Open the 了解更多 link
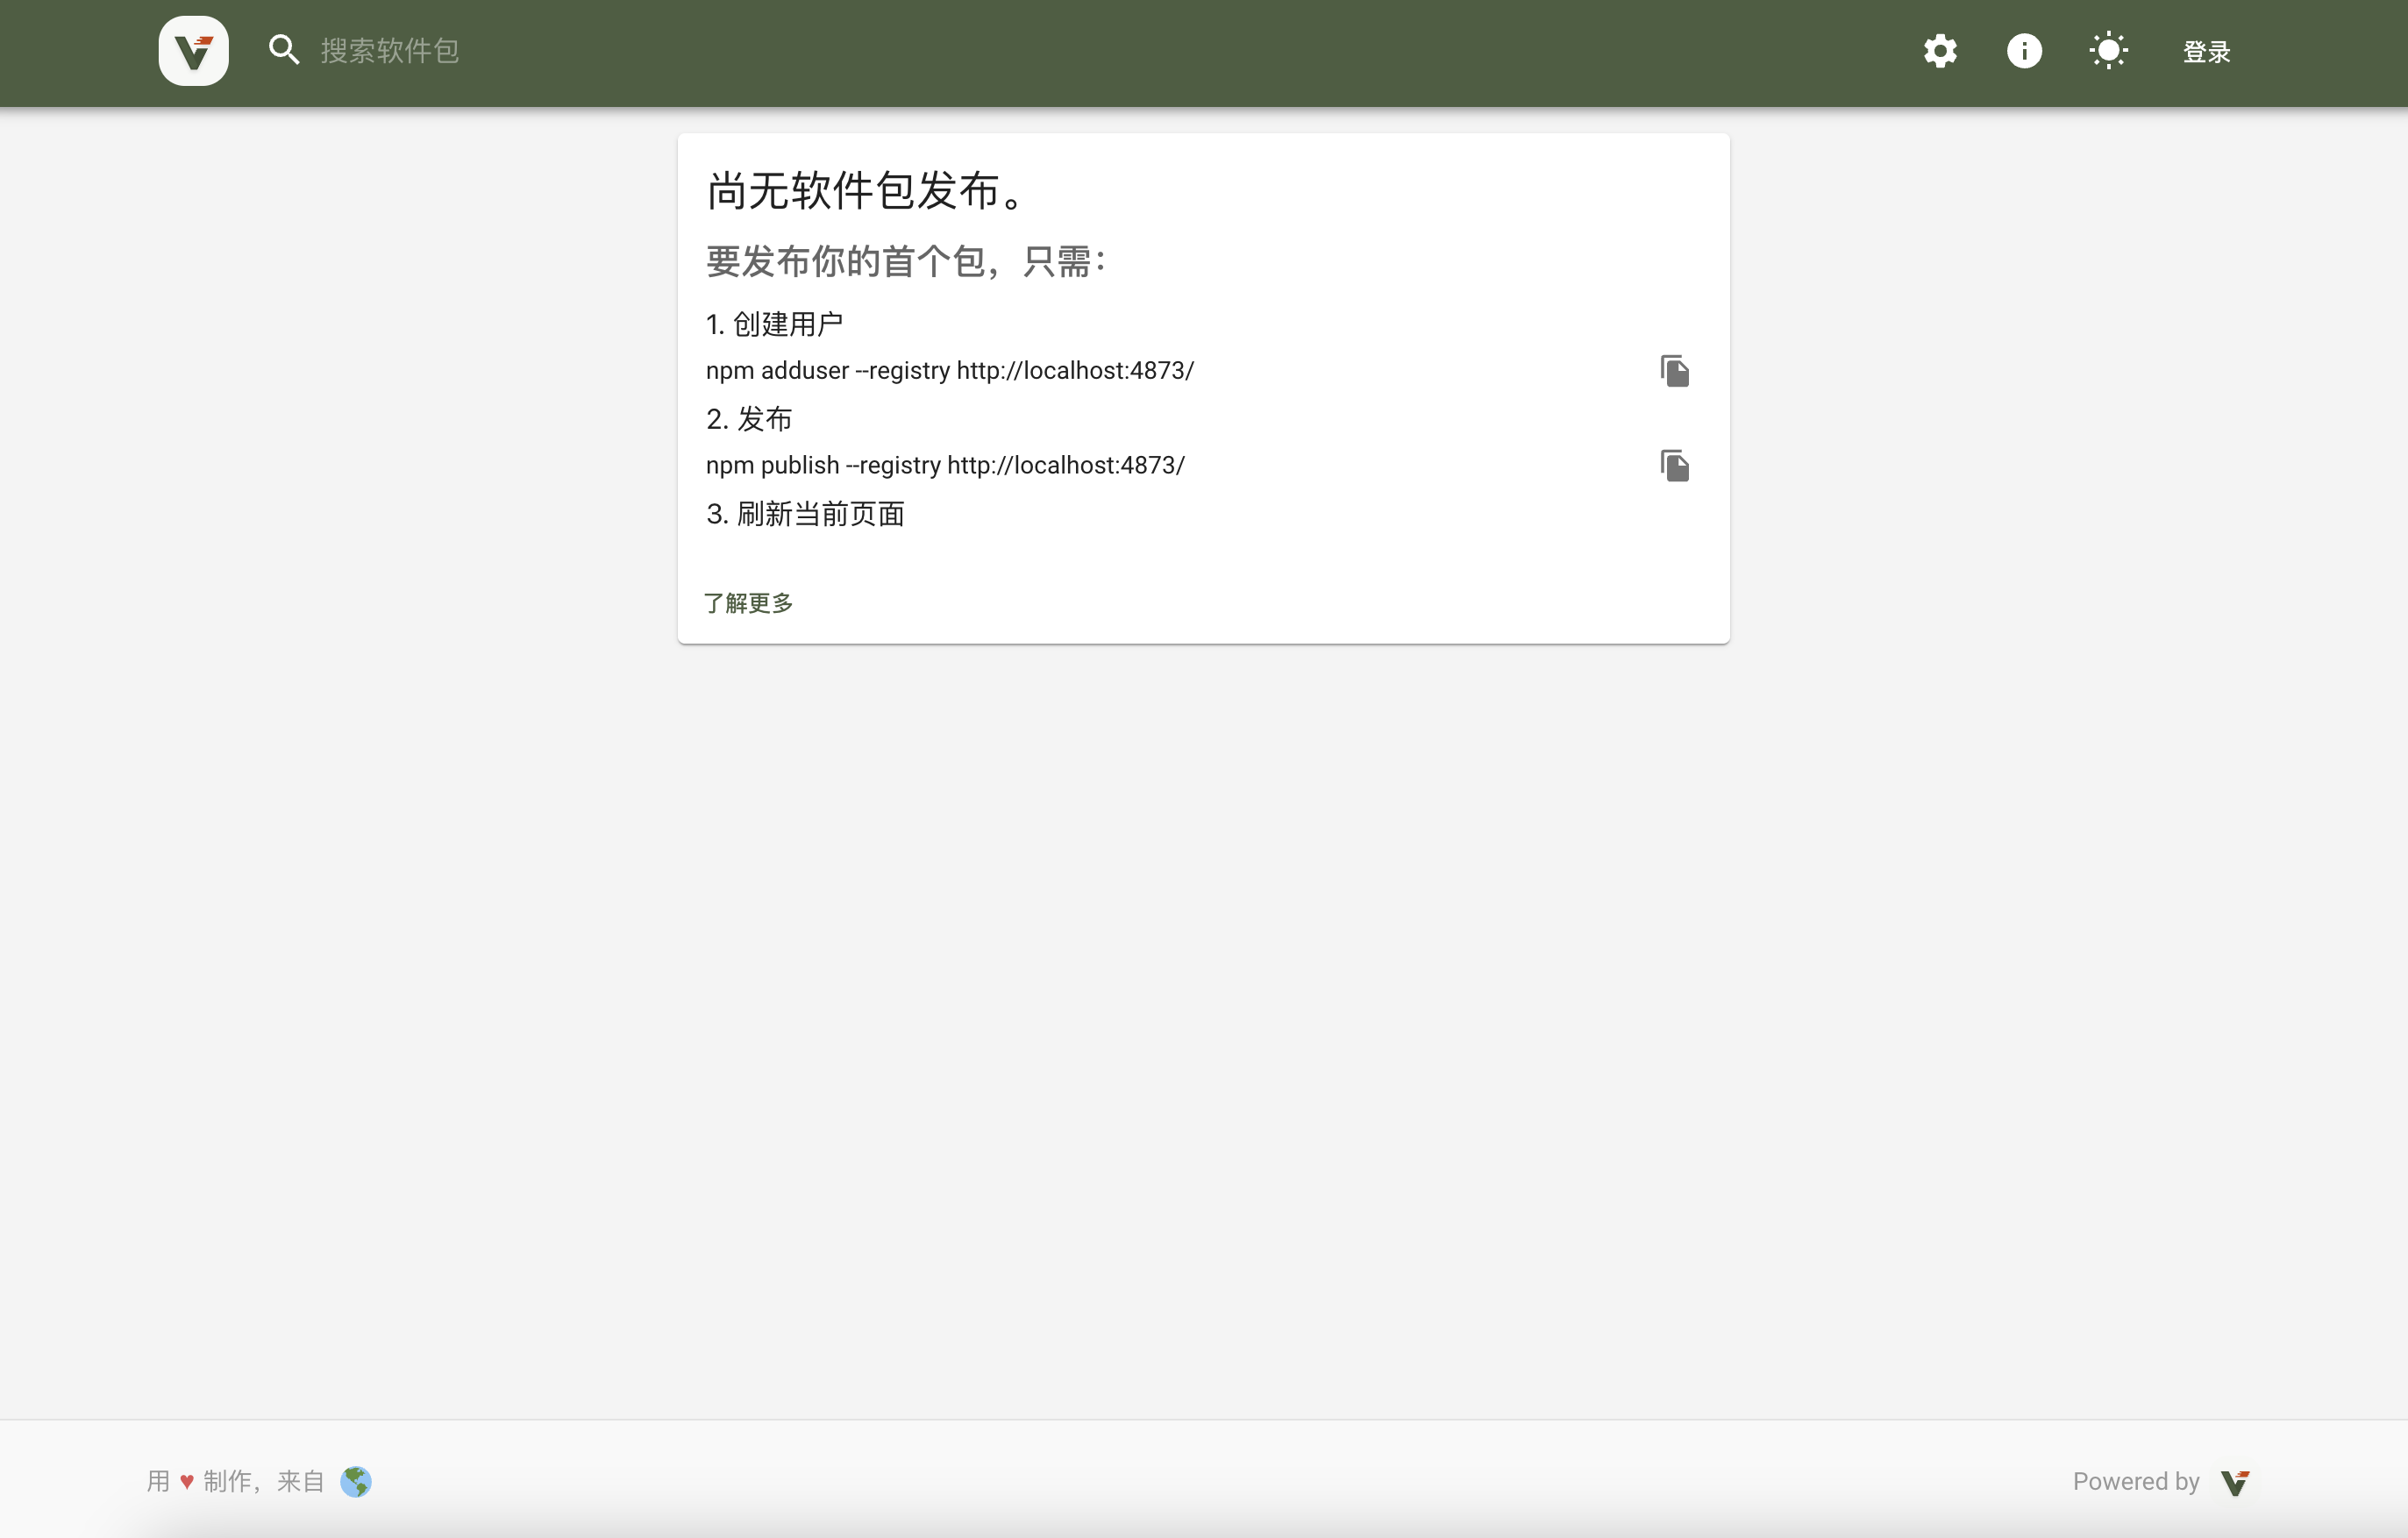2408x1538 pixels. pyautogui.click(x=748, y=603)
